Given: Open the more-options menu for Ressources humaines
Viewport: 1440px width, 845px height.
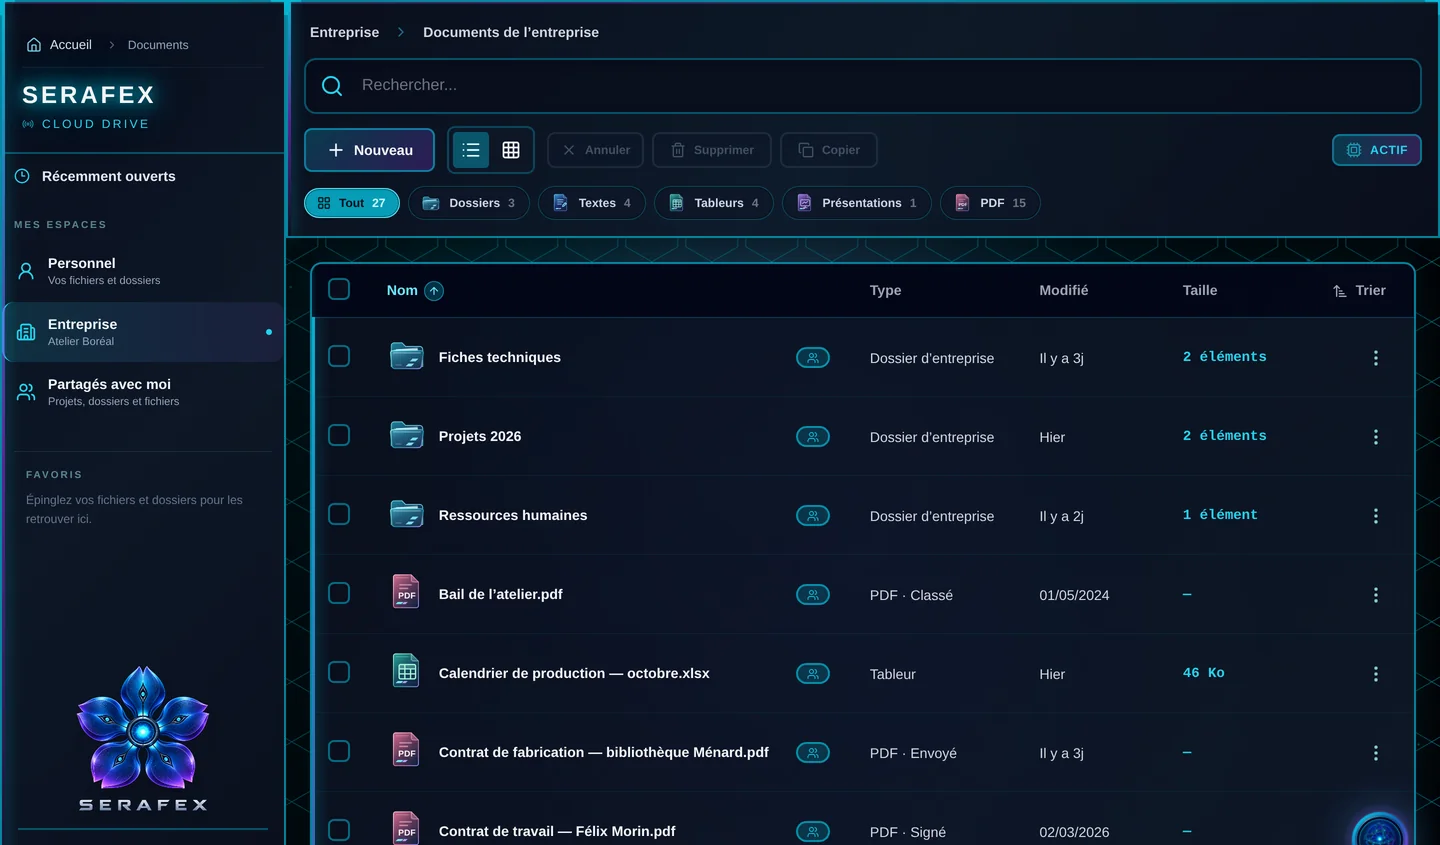Looking at the screenshot, I should [x=1376, y=516].
